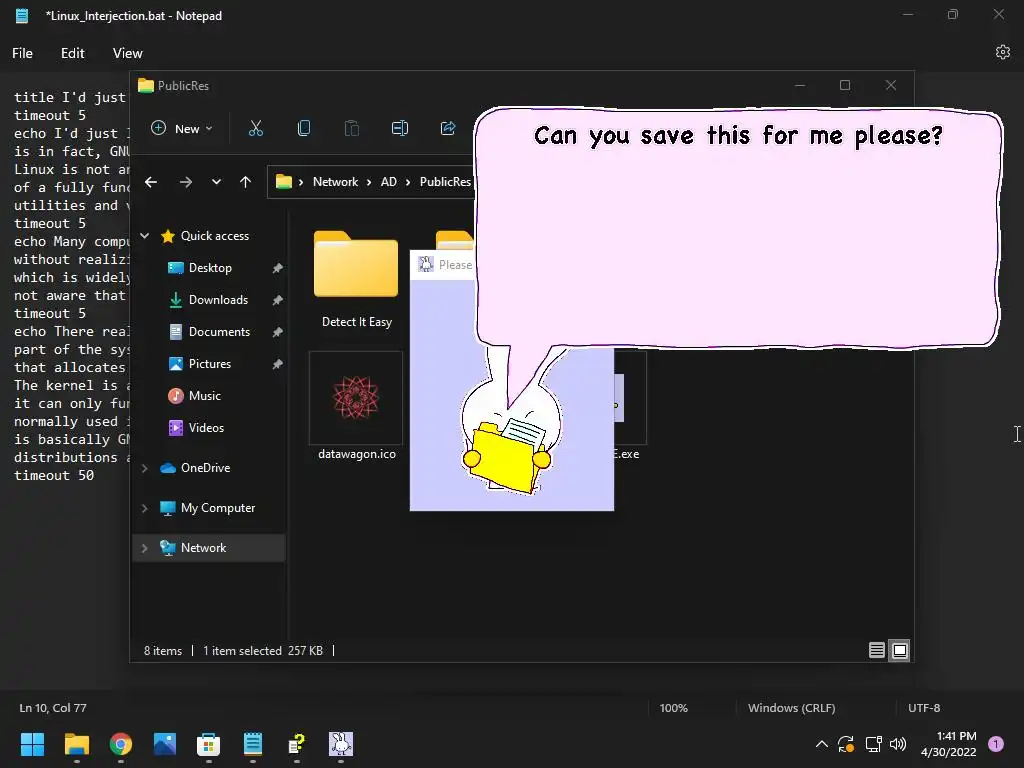
Task: Open the Edit menu in Notepad
Action: click(x=72, y=54)
